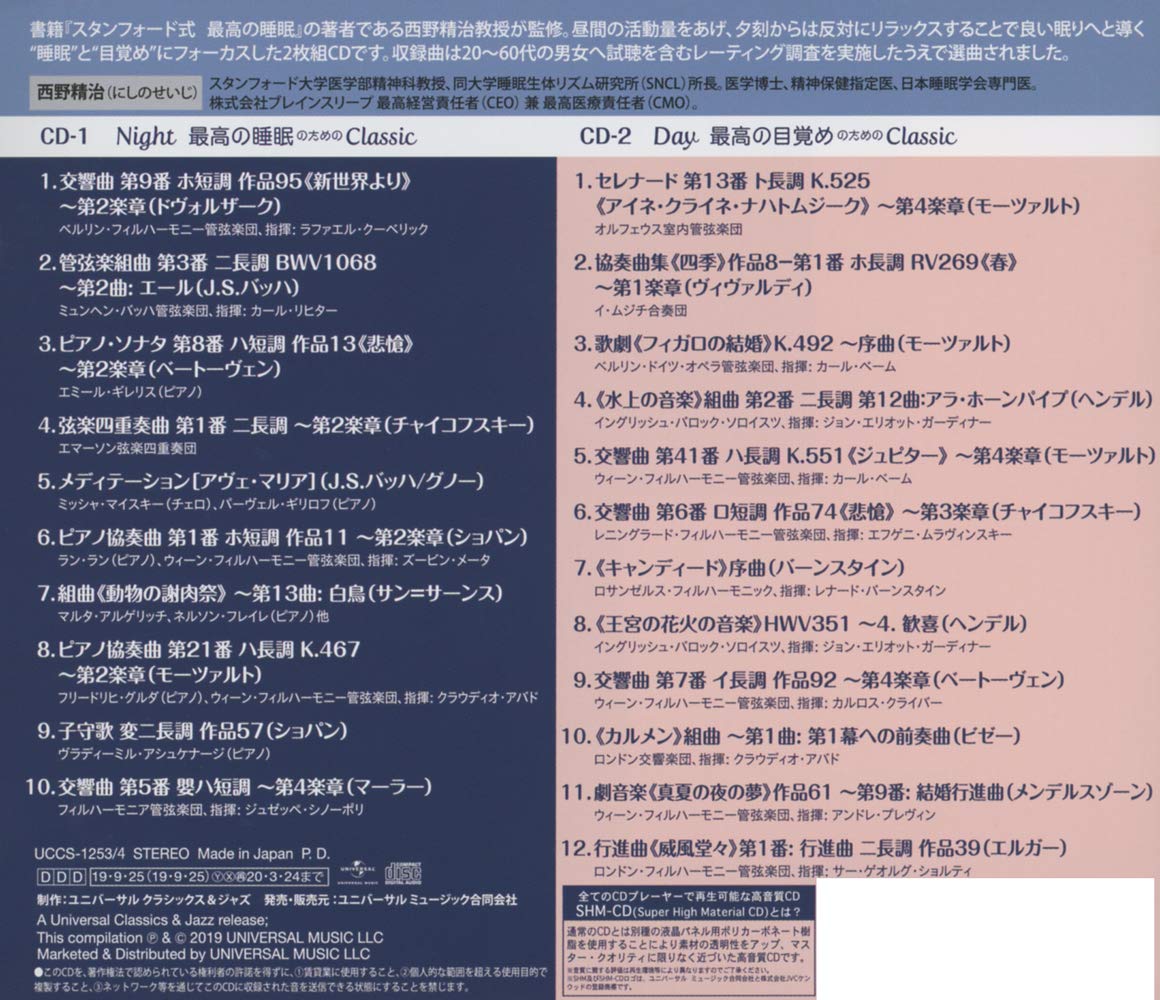Select CD-2 track 2 協奏曲集 四季 春
Screen dimensions: 1160x1000
tap(795, 274)
